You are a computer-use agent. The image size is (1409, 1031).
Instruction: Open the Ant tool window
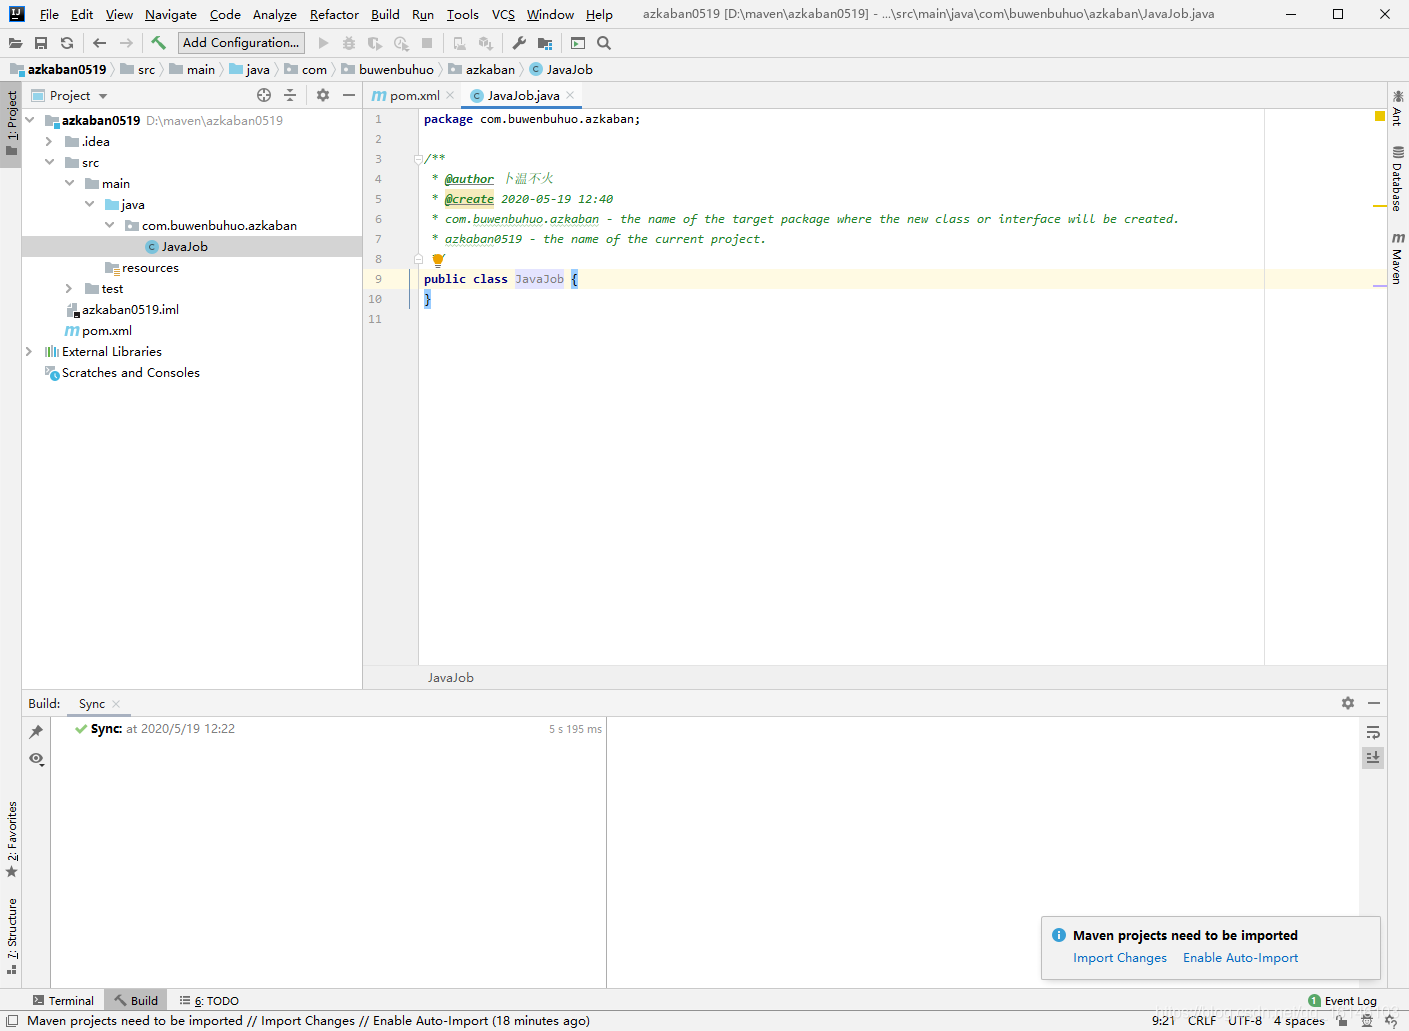1397,108
